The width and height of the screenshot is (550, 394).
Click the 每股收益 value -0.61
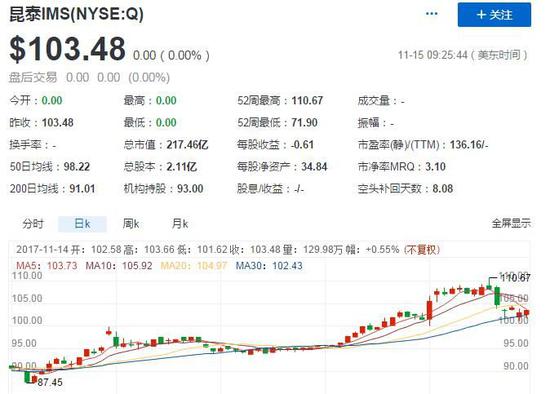click(302, 145)
